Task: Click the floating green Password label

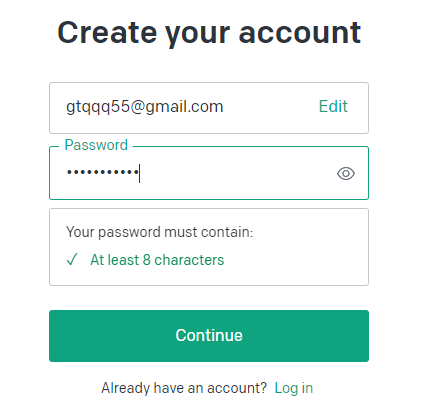Action: click(x=96, y=145)
